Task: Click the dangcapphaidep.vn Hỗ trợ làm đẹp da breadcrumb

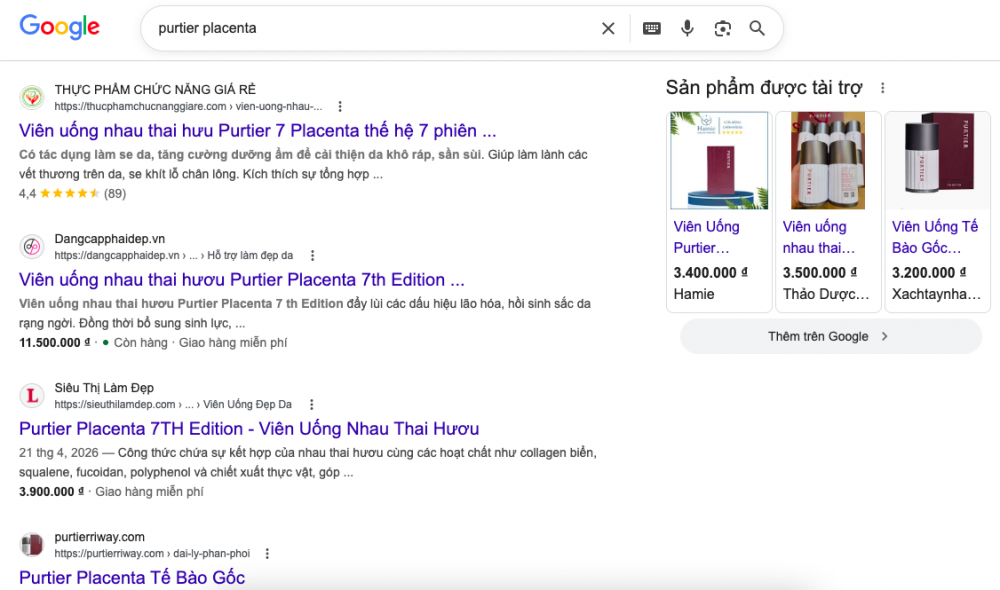Action: pyautogui.click(x=173, y=256)
